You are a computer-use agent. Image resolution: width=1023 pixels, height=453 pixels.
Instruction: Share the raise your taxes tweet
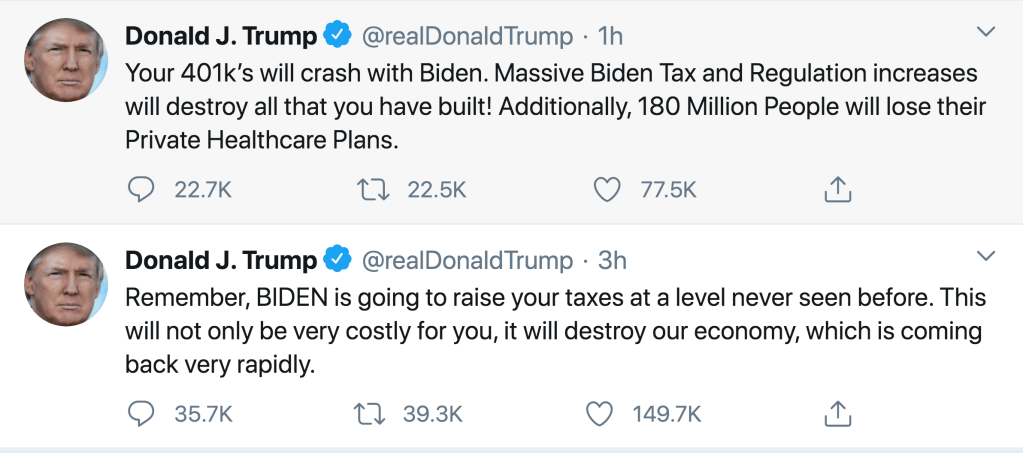(x=838, y=412)
